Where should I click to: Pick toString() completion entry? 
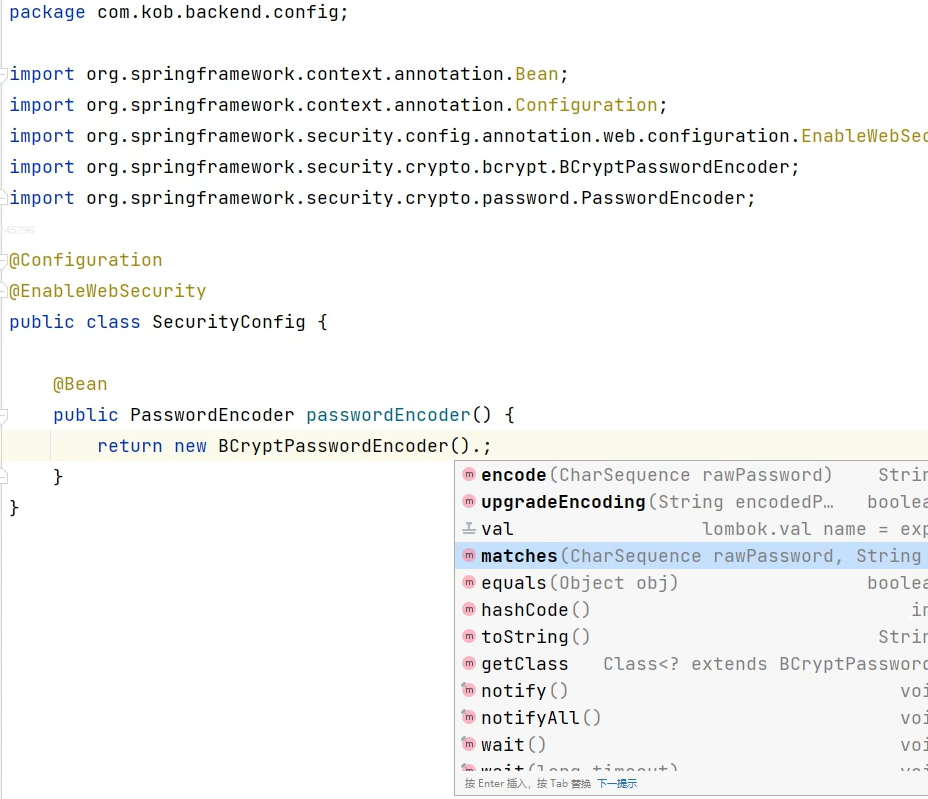691,637
